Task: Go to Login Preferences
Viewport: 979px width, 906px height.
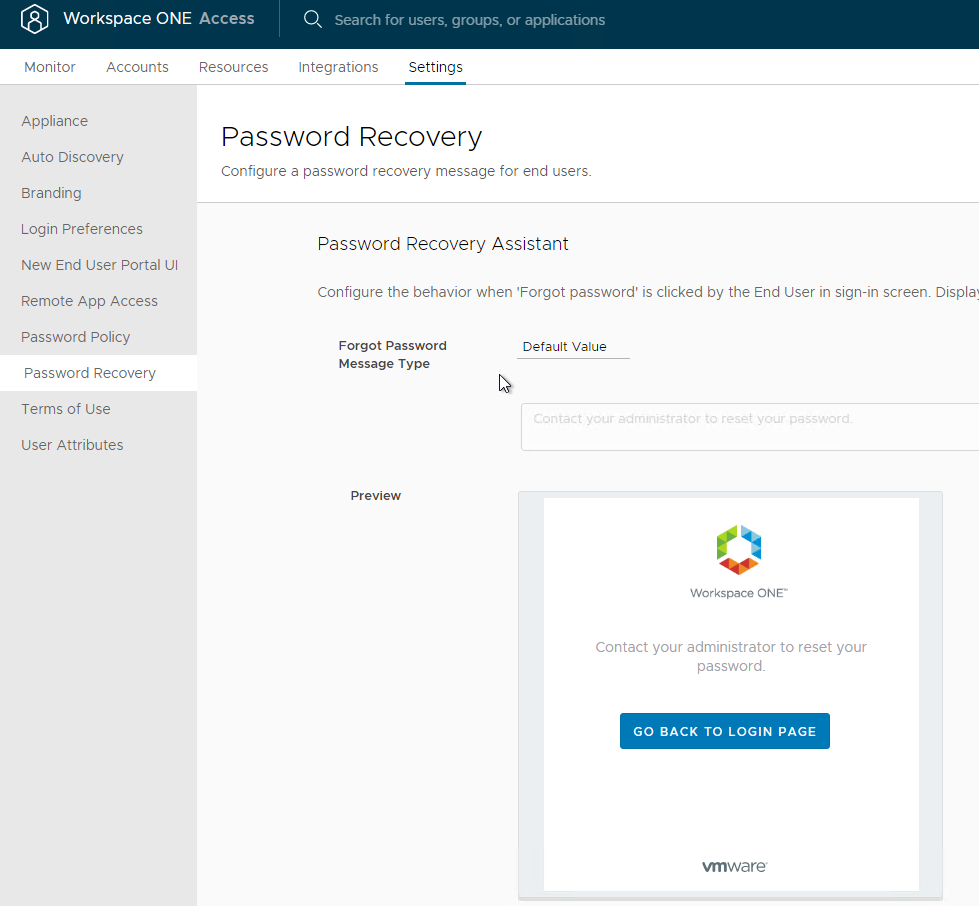Action: pyautogui.click(x=82, y=229)
